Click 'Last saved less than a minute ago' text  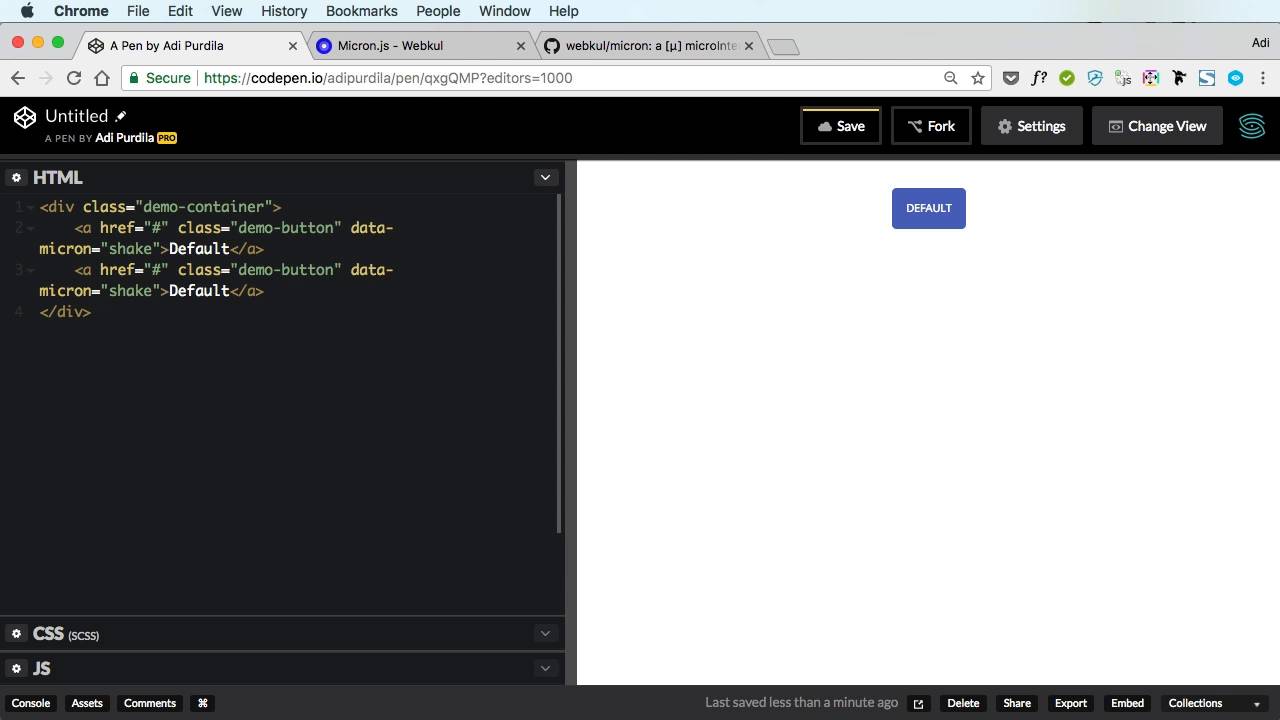(802, 703)
